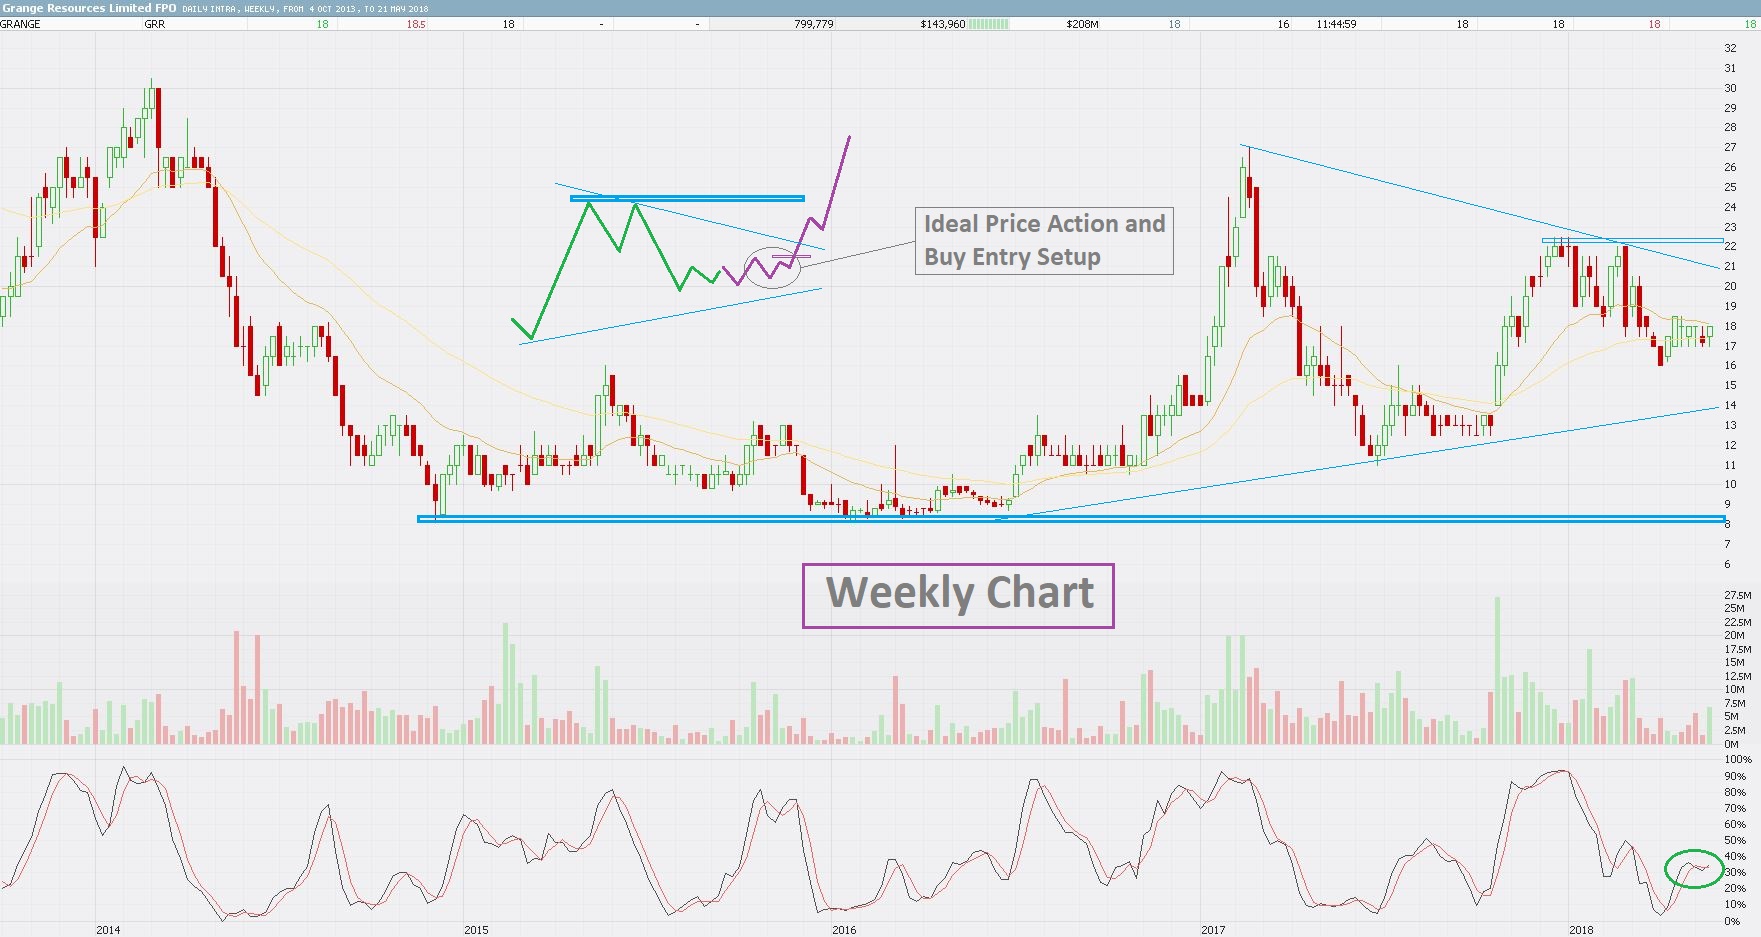Image resolution: width=1761 pixels, height=937 pixels.
Task: Click the 2017 label on the time axis
Action: coord(1213,930)
